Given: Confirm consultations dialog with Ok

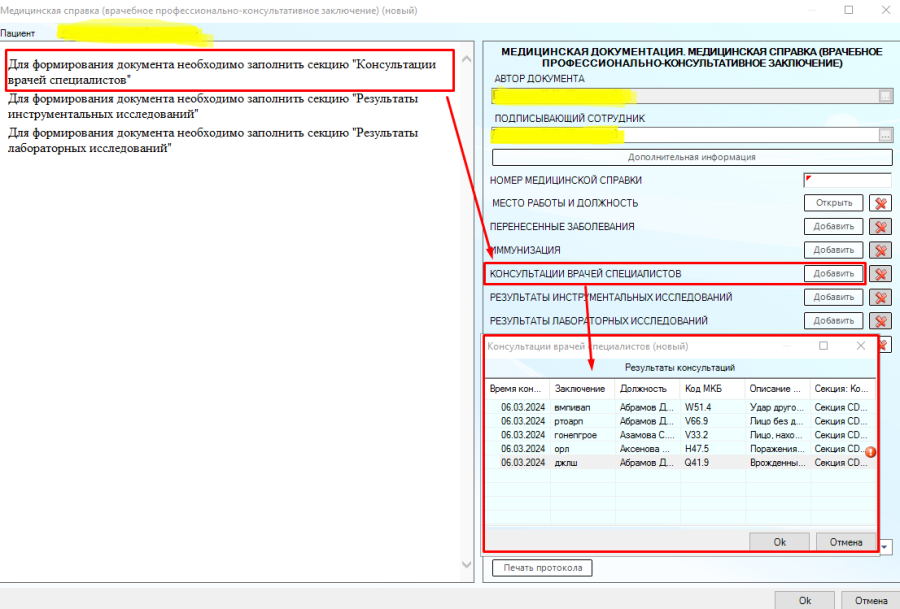Looking at the screenshot, I should click(779, 542).
